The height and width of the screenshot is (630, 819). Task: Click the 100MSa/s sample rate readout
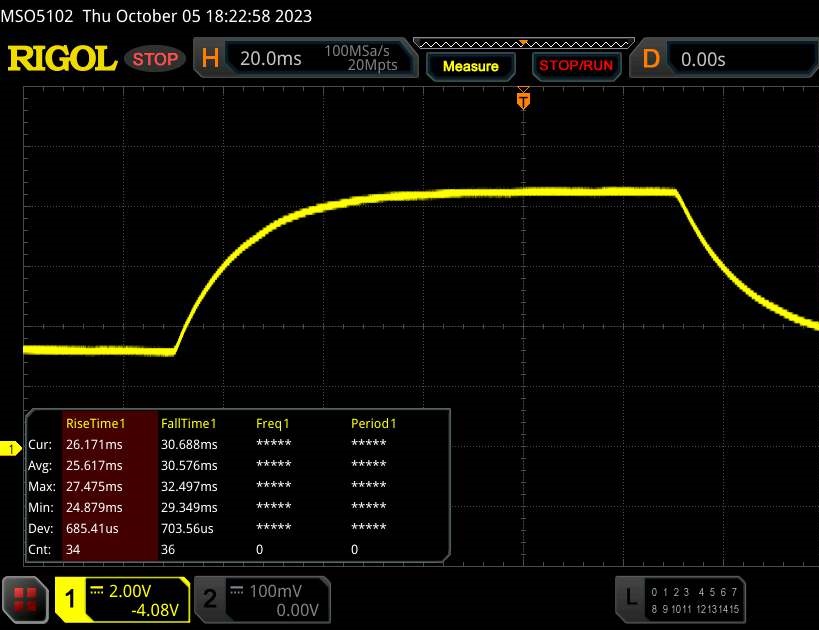[x=357, y=51]
